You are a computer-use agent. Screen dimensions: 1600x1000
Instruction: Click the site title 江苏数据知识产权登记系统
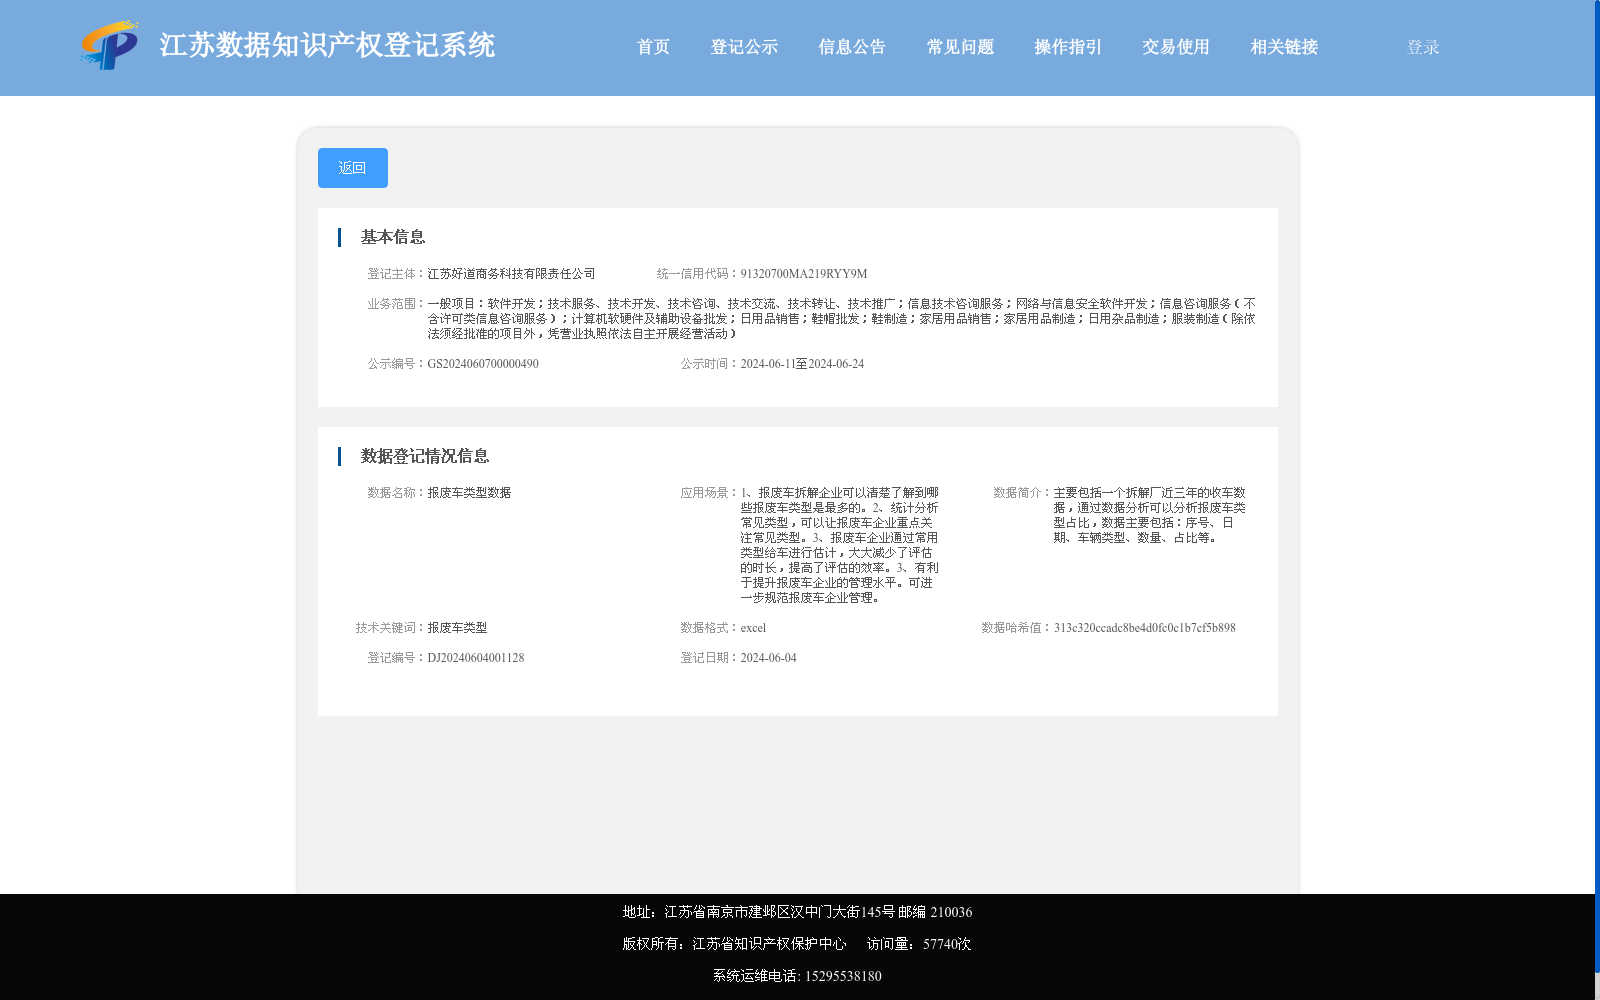(x=327, y=45)
